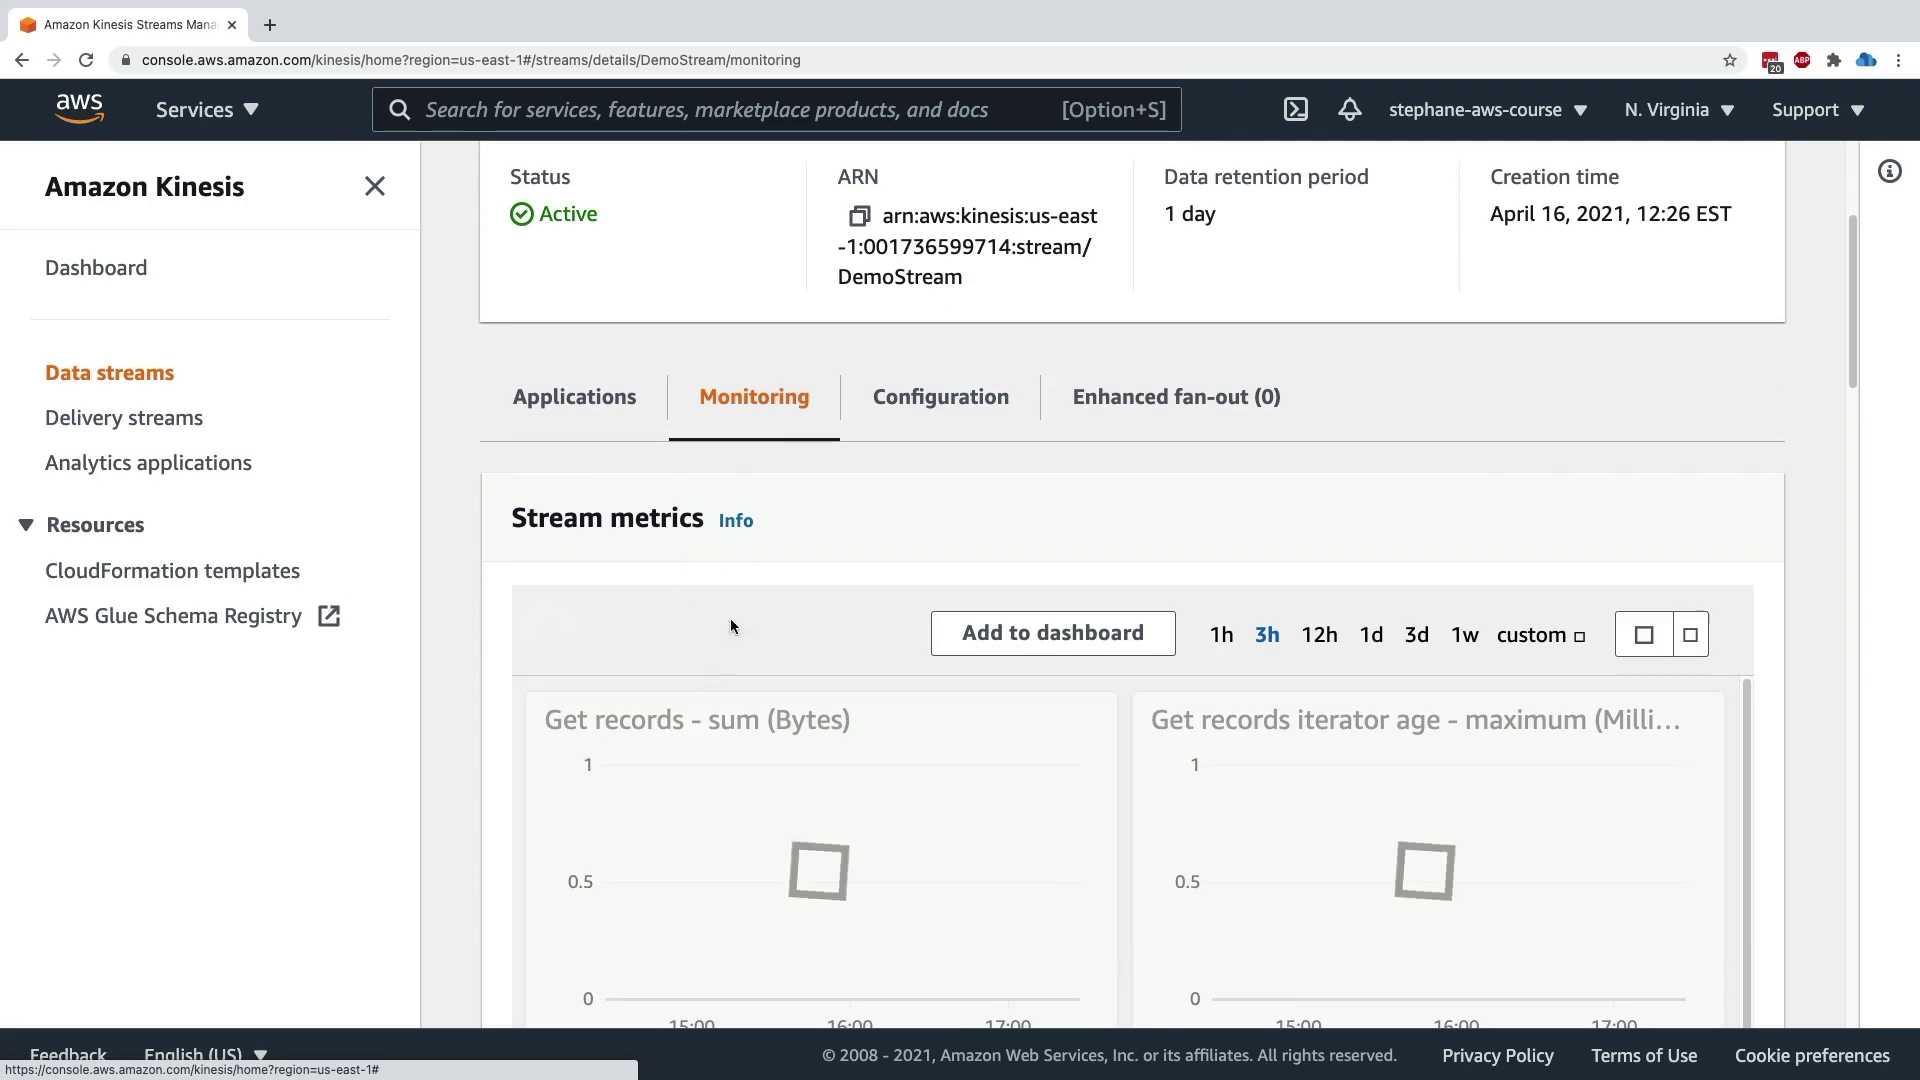Select the 1h time range
The height and width of the screenshot is (1080, 1920).
click(1221, 635)
